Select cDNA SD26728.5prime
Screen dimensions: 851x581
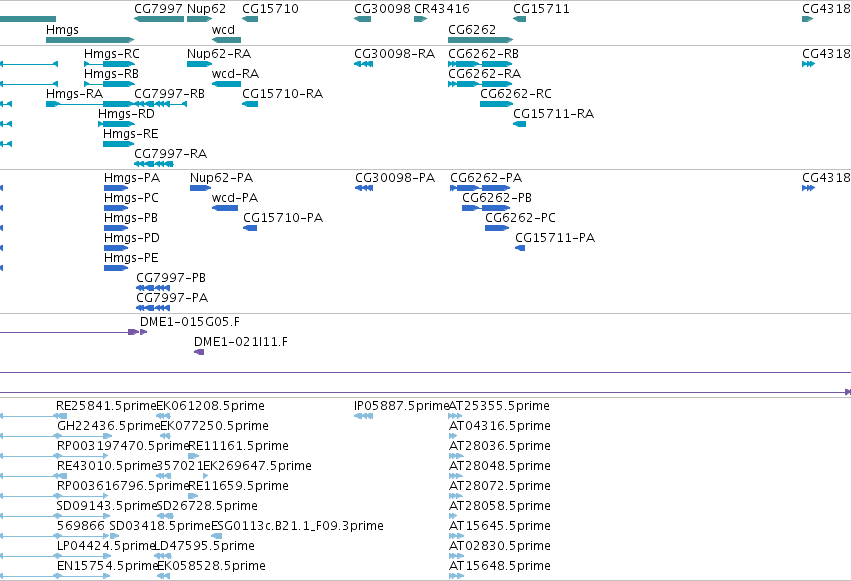pyautogui.click(x=207, y=507)
